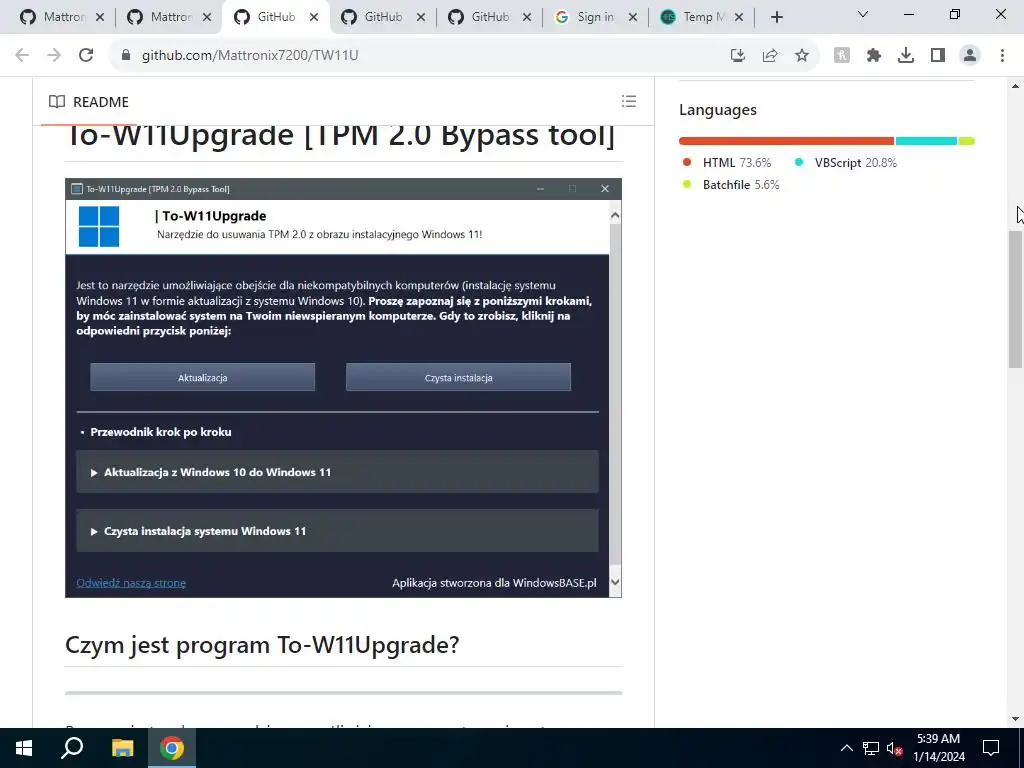Switch to the Sign in tab

point(596,17)
